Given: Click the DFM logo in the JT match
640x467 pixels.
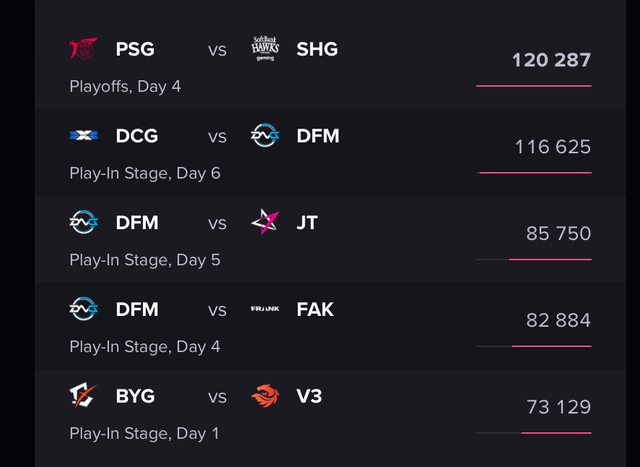Looking at the screenshot, I should pos(83,223).
